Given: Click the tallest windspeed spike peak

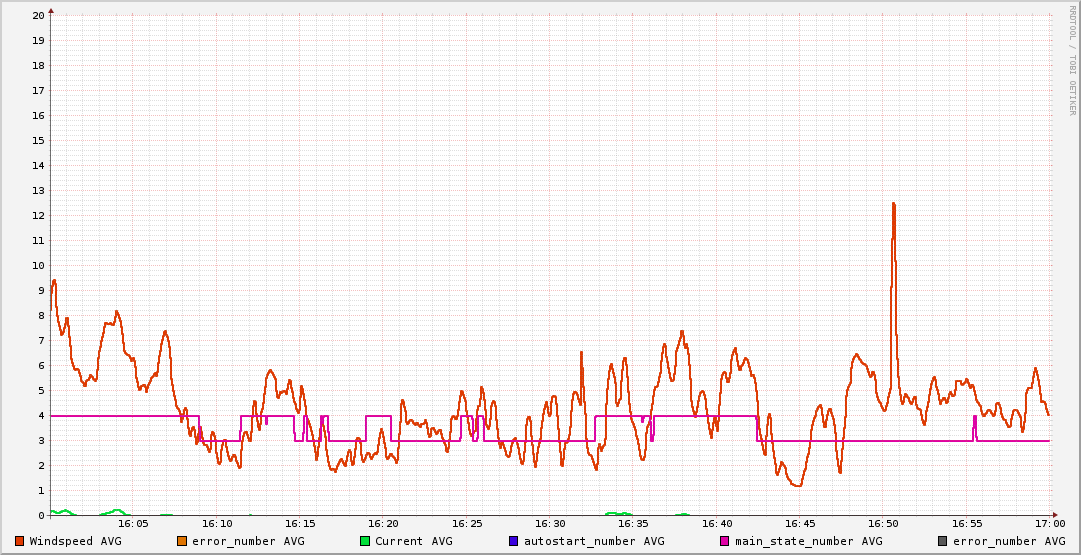Looking at the screenshot, I should 893,204.
